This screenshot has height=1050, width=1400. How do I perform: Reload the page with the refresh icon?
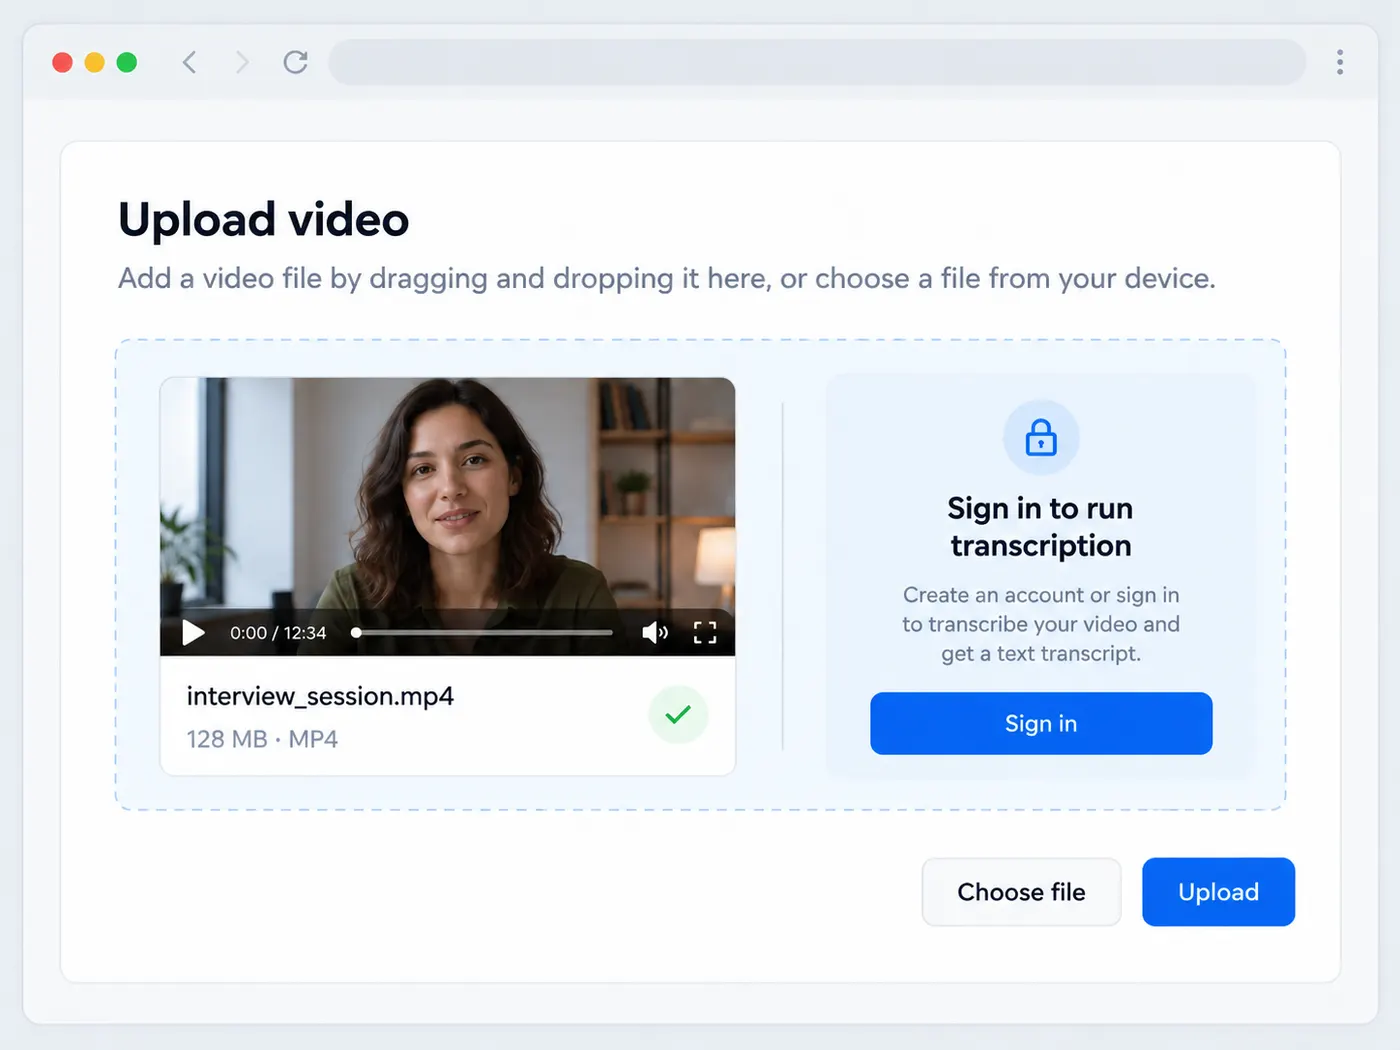[295, 62]
